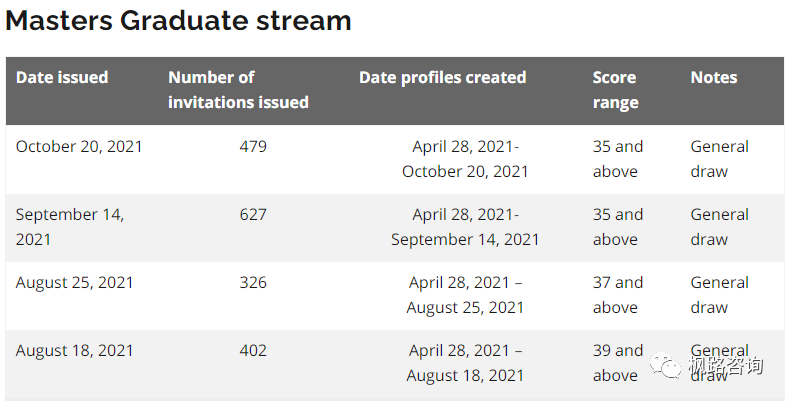The image size is (789, 401).
Task: Select the August 18, 2021 date cell
Action: (x=74, y=350)
